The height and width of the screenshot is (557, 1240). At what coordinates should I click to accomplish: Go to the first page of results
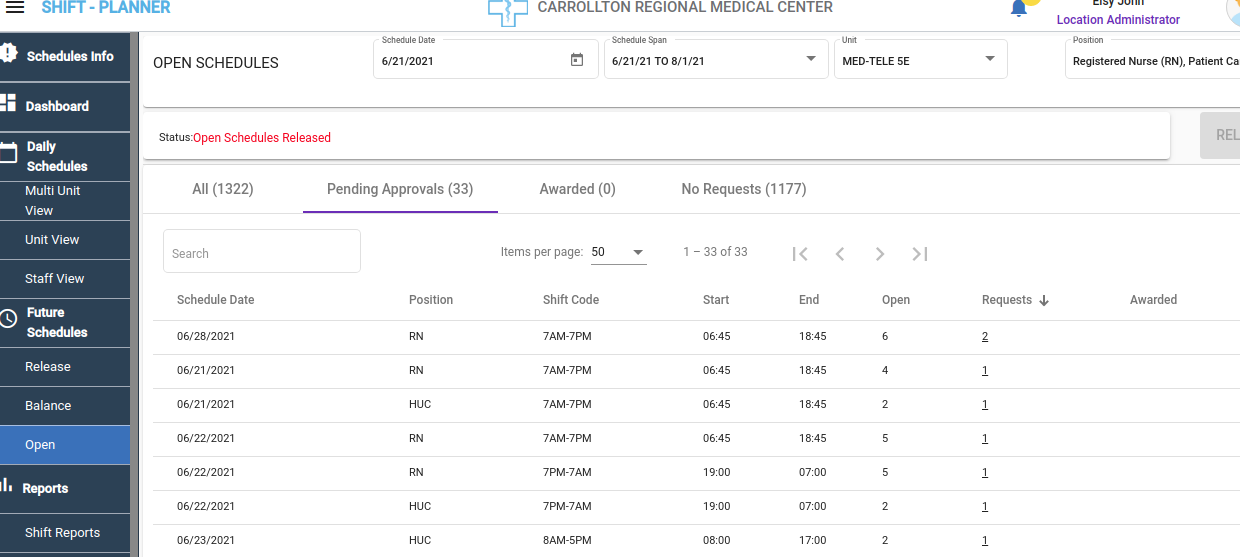point(800,254)
